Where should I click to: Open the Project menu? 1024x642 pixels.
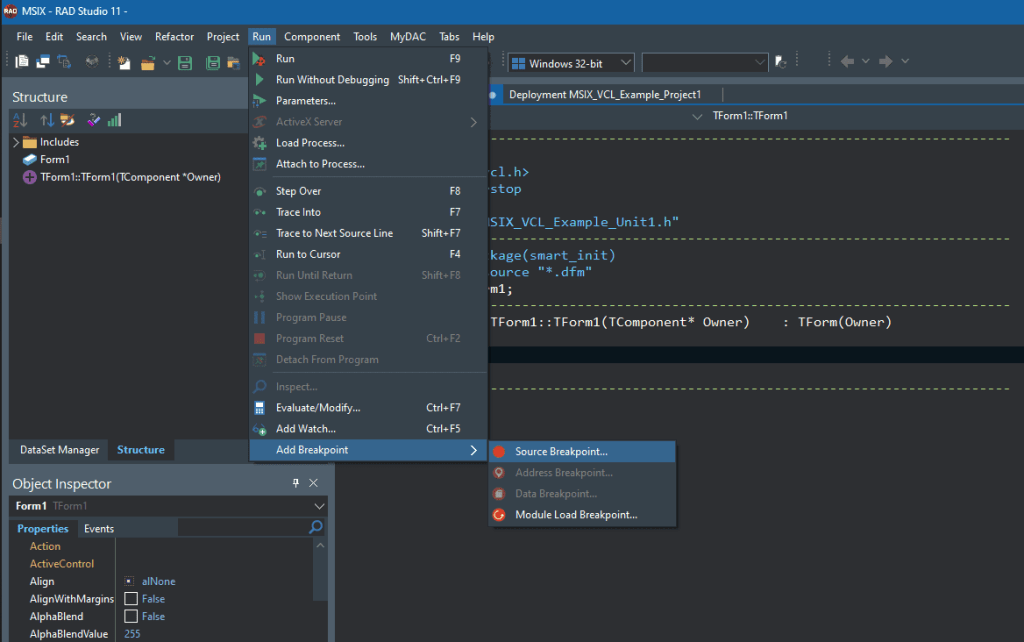(x=223, y=37)
